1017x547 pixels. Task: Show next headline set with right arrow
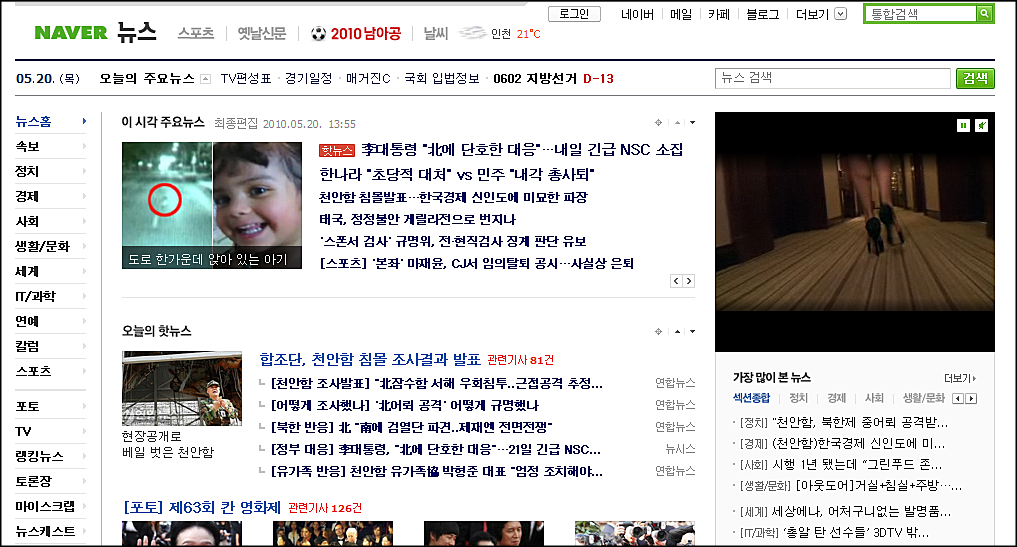click(x=689, y=281)
